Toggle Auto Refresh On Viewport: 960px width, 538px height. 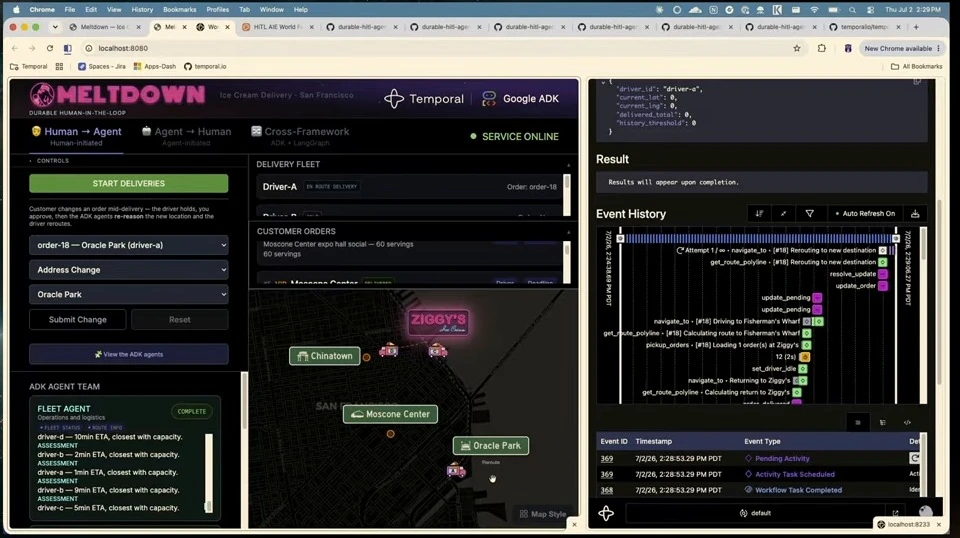865,214
